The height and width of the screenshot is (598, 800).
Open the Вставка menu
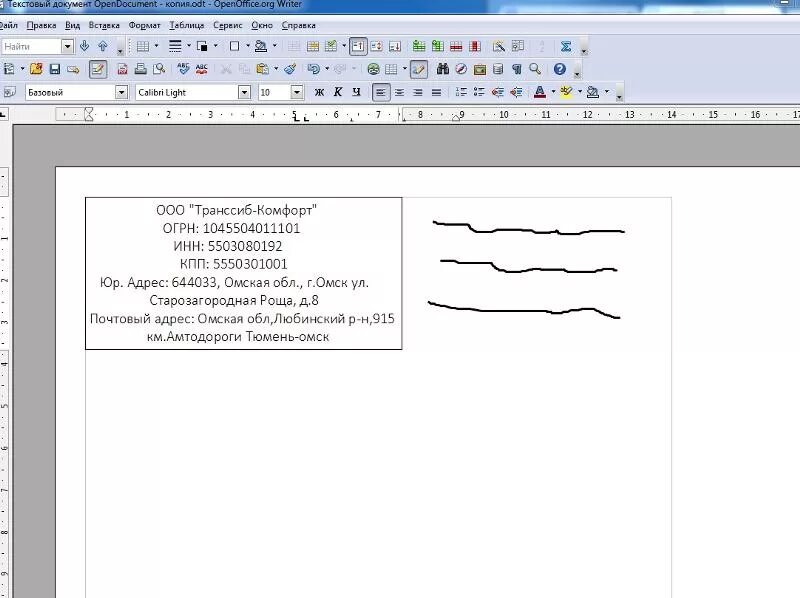[x=104, y=25]
